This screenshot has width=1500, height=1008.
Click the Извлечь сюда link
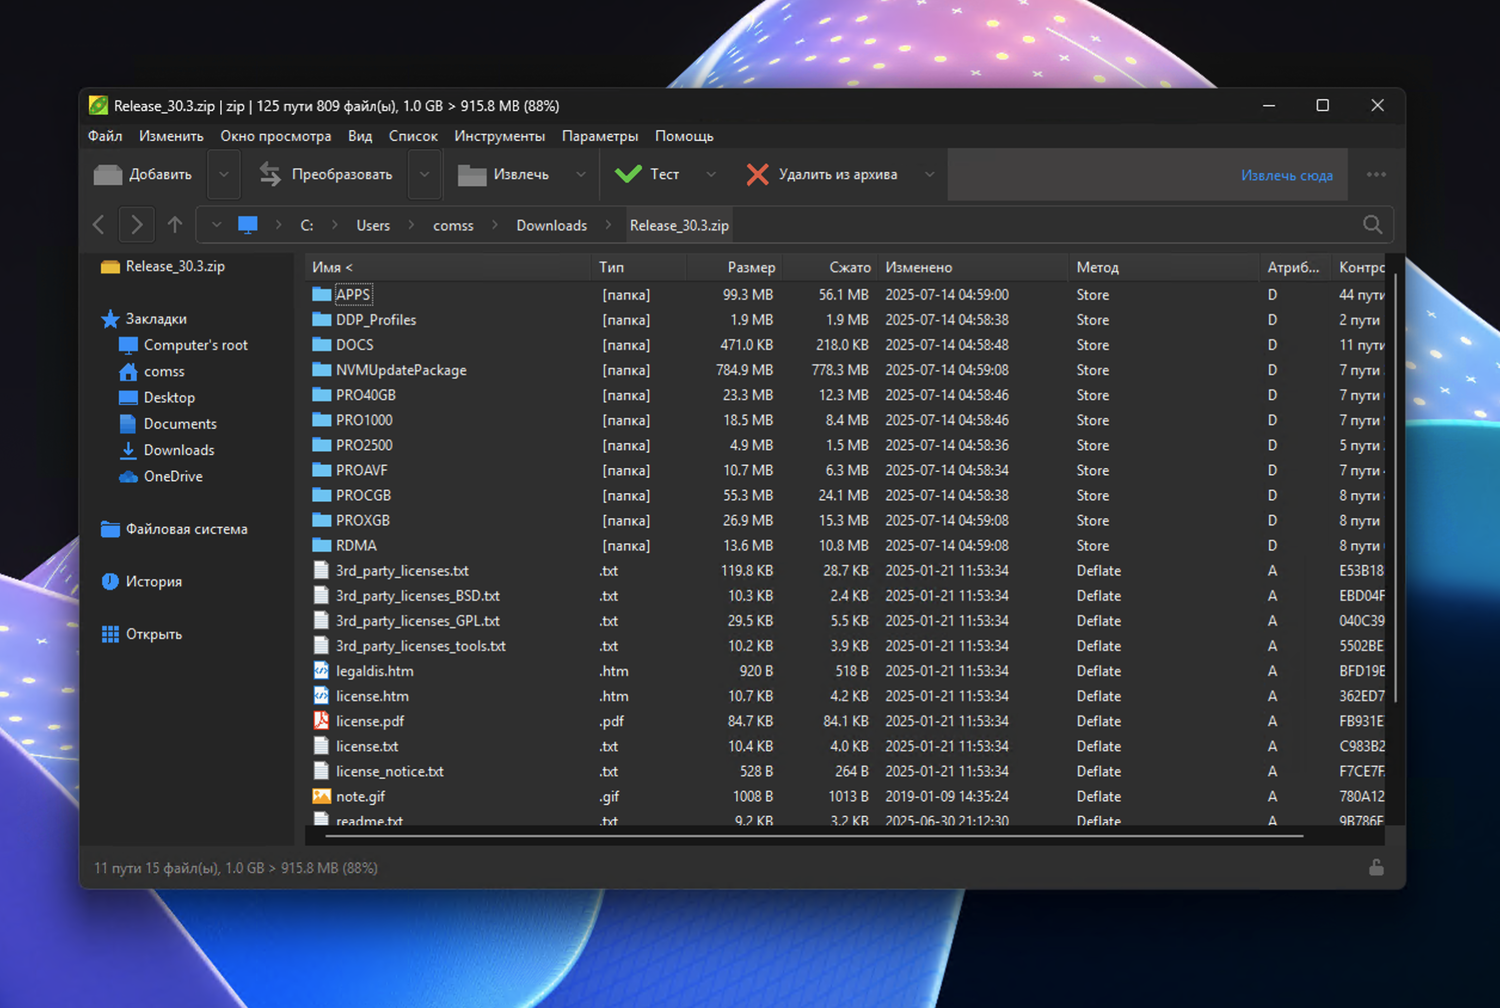pyautogui.click(x=1286, y=176)
